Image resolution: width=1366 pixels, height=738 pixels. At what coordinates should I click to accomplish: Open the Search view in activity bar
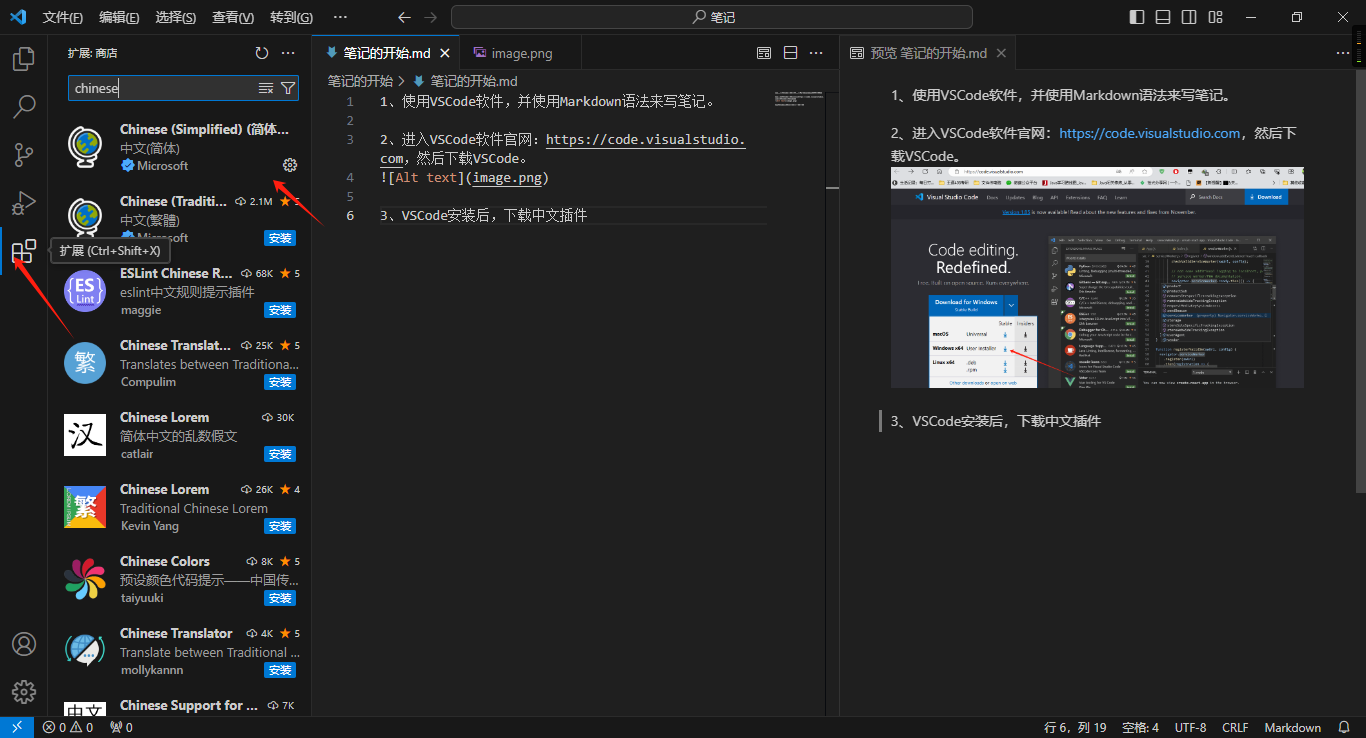click(23, 106)
